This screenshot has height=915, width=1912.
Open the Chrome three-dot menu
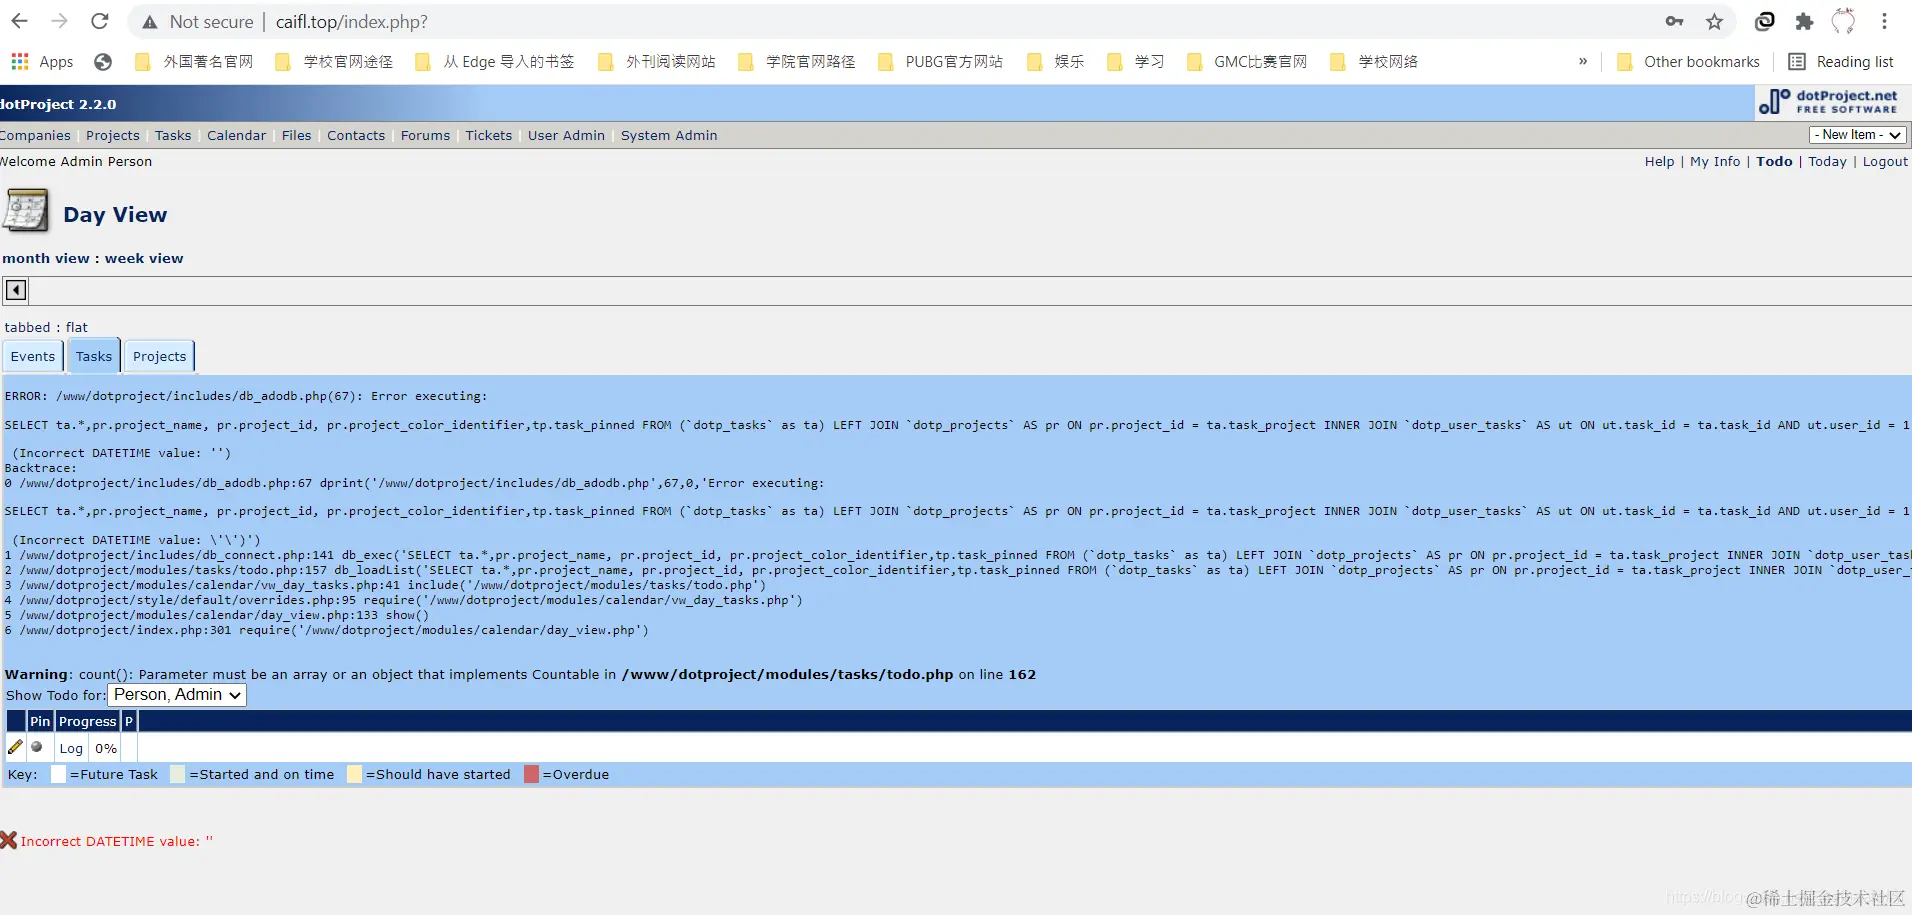click(1884, 21)
